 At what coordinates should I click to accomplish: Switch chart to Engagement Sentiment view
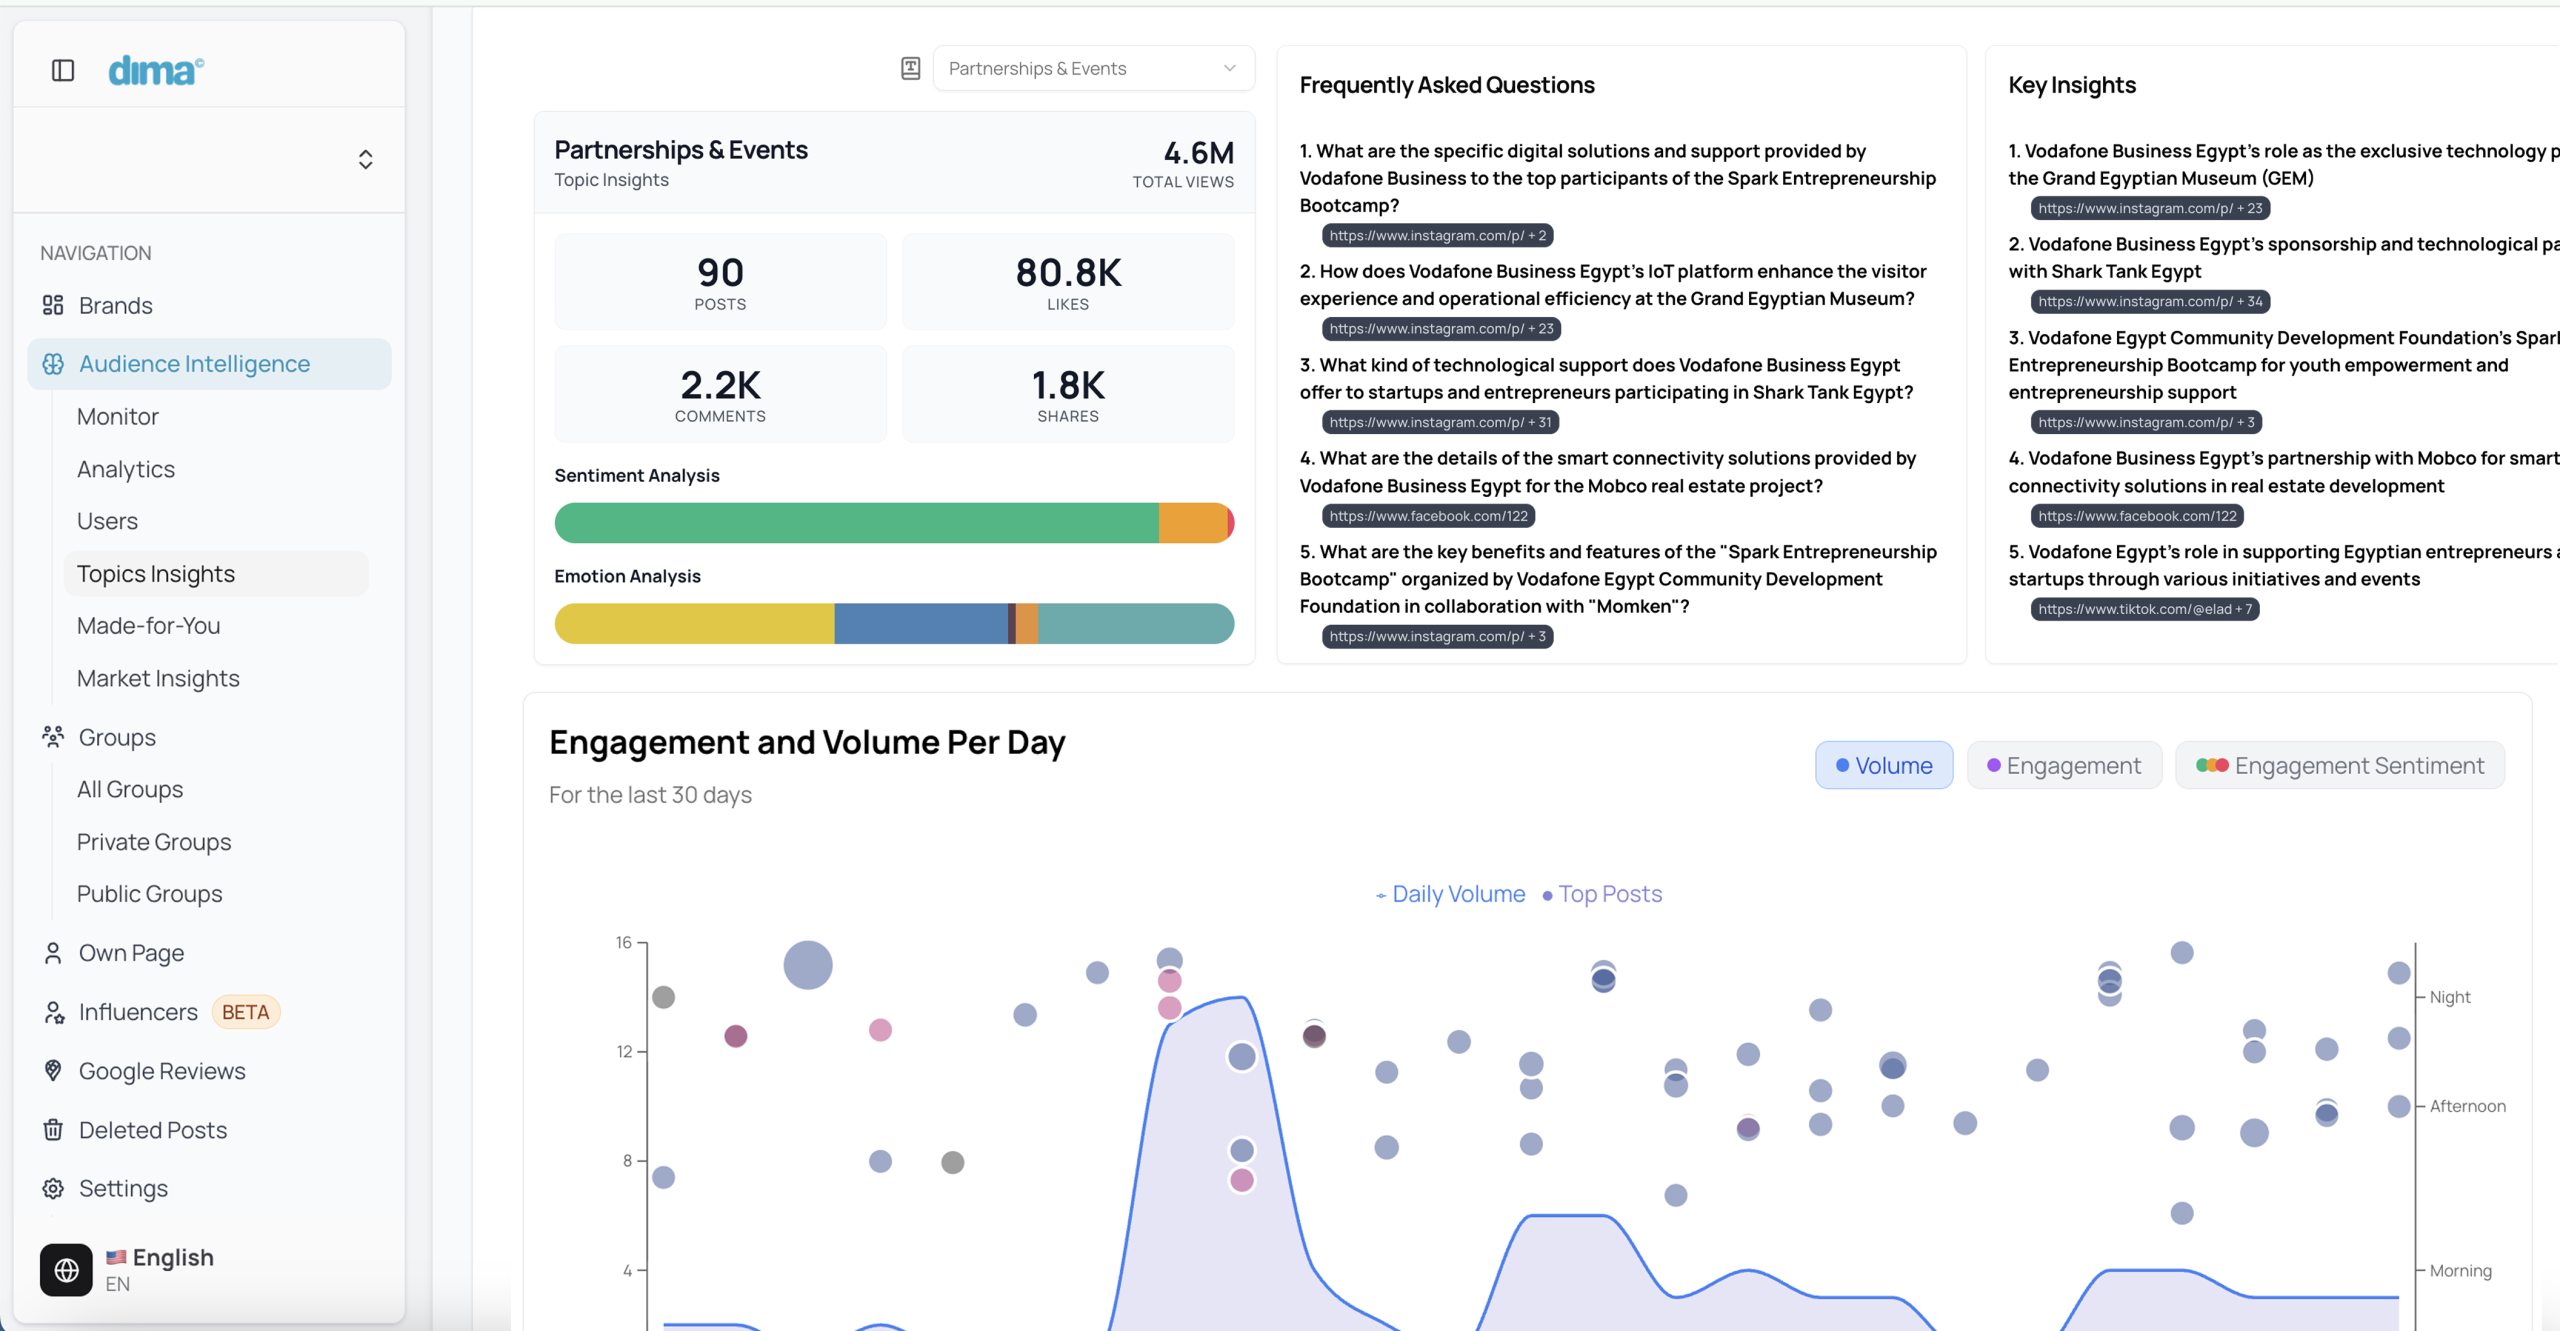[2339, 765]
